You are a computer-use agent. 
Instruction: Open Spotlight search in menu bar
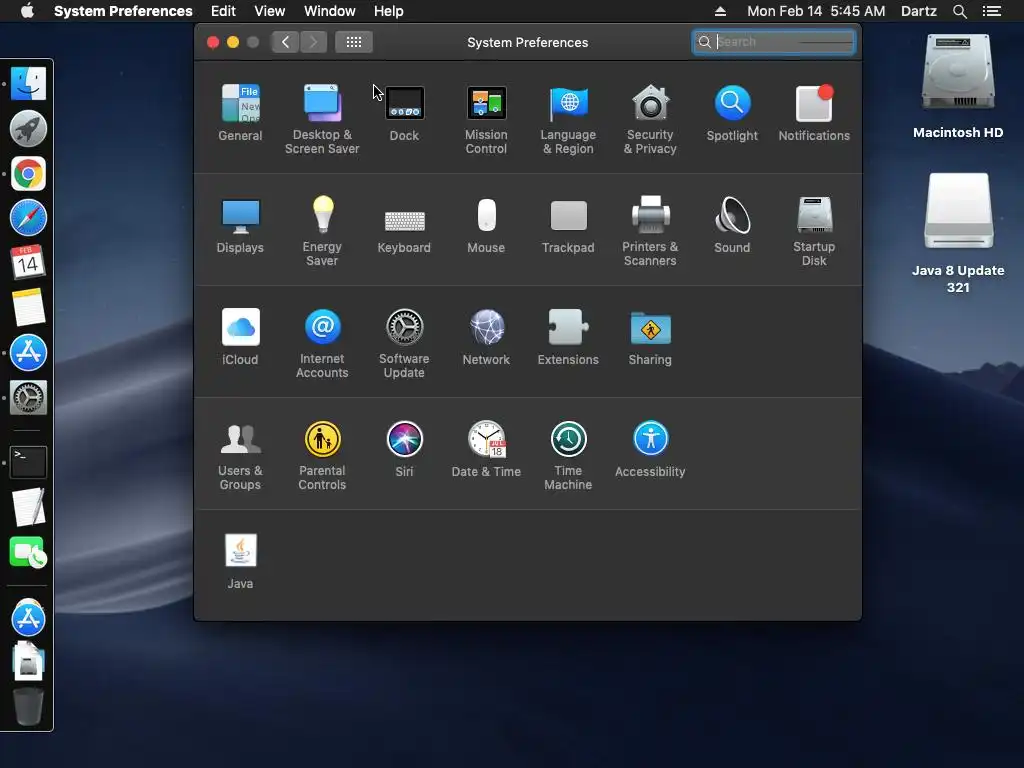click(x=959, y=11)
